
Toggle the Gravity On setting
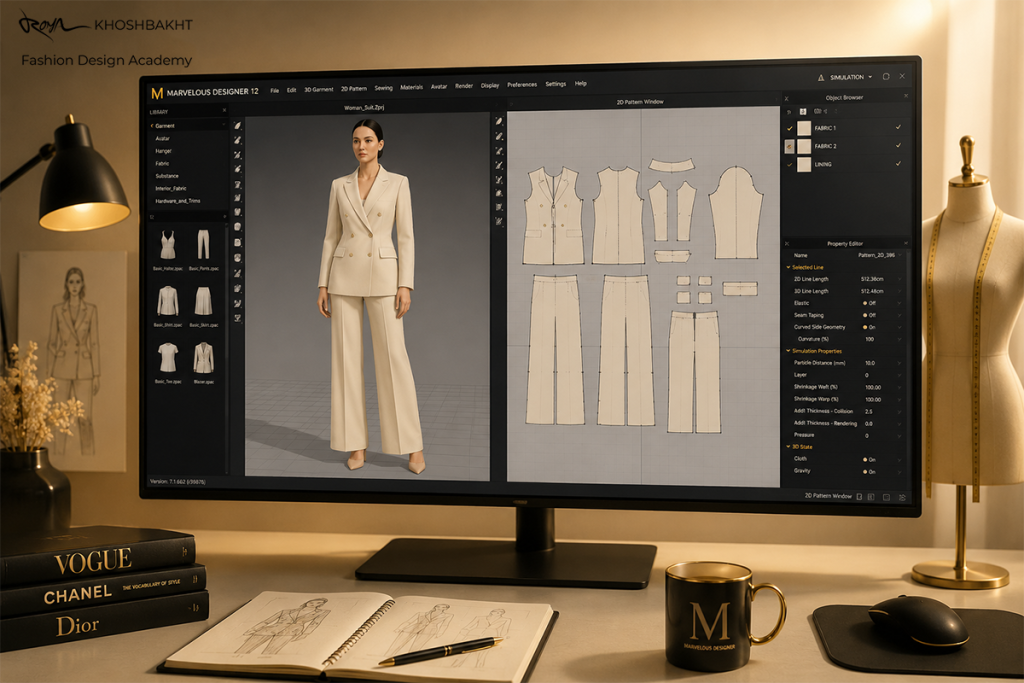[x=869, y=471]
